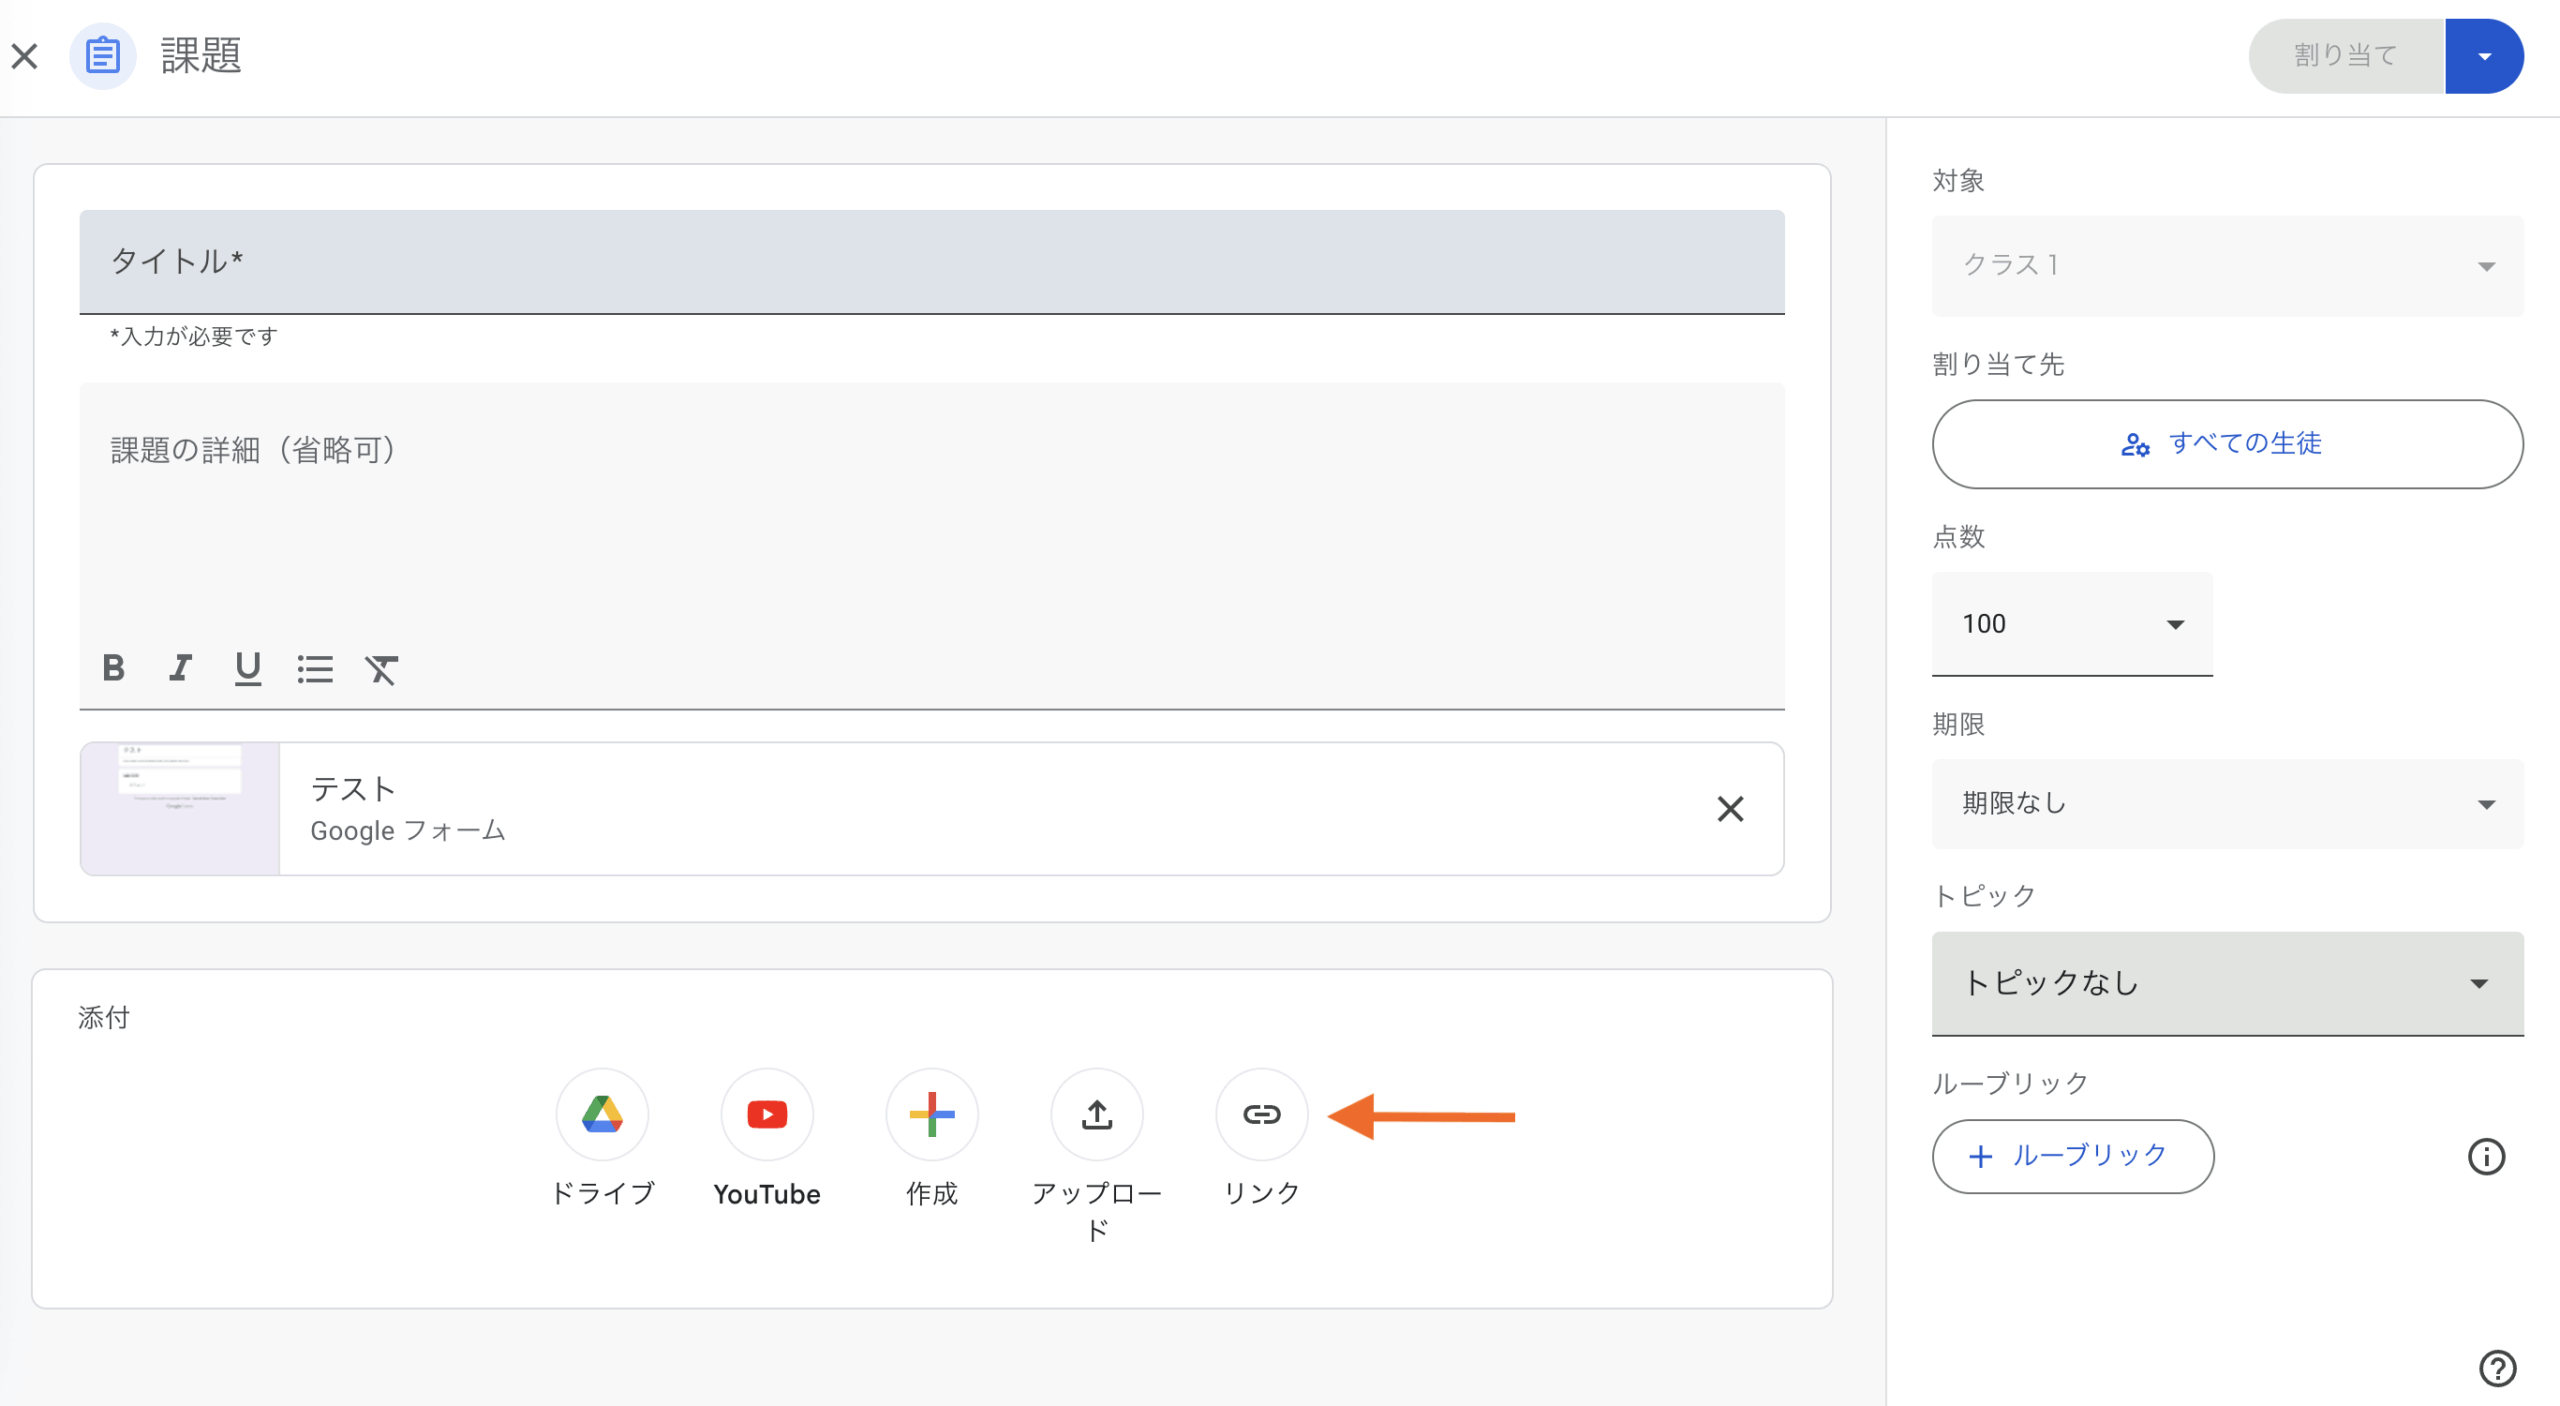2560x1406 pixels.
Task: Open the 100 points dropdown
Action: tap(2072, 624)
